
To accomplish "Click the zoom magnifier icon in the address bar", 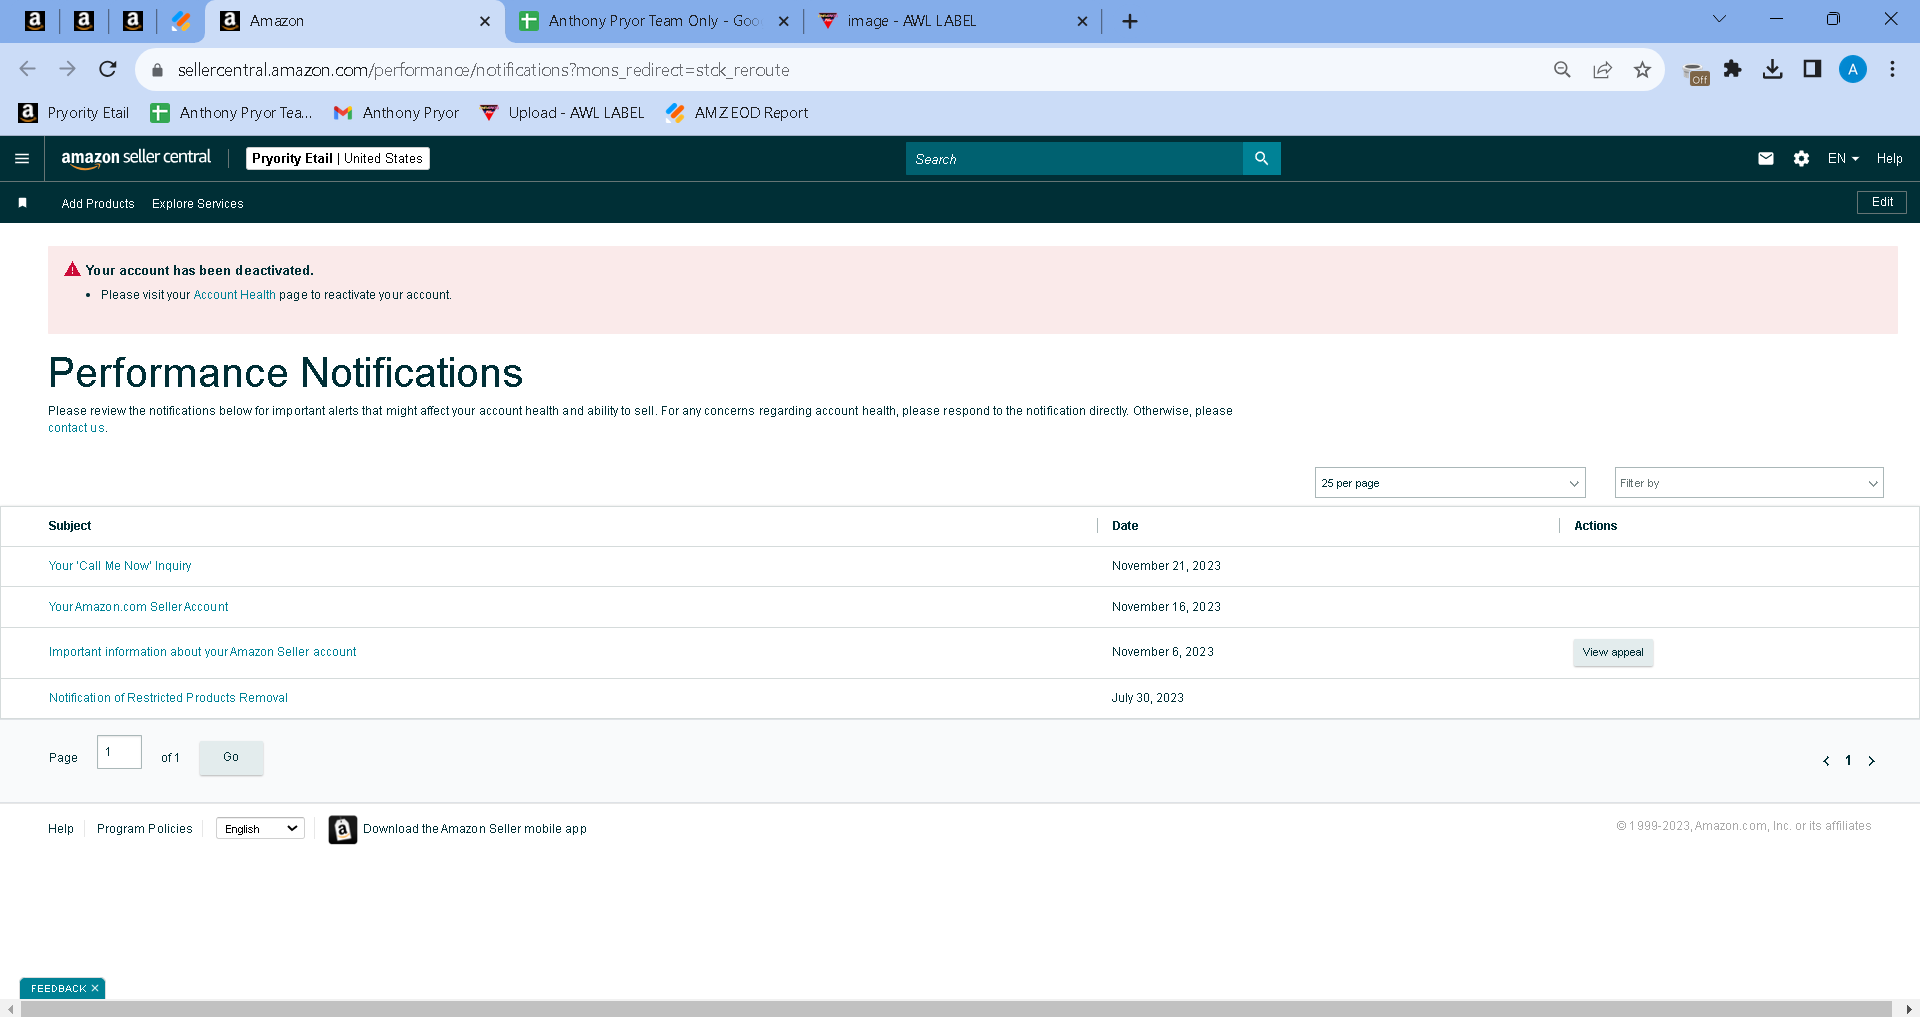I will (1562, 70).
